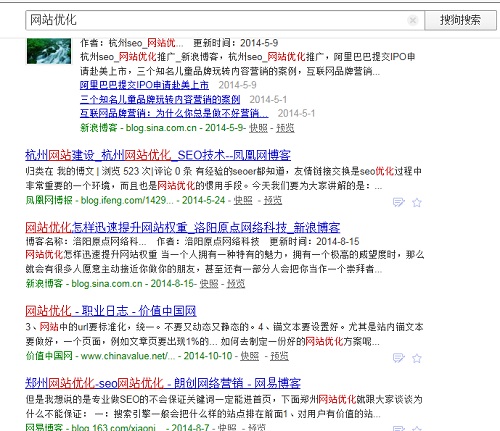Screen dimensions: 500x431
Task: Open 预览 for the chinavalue.net result
Action: pyautogui.click(x=279, y=356)
